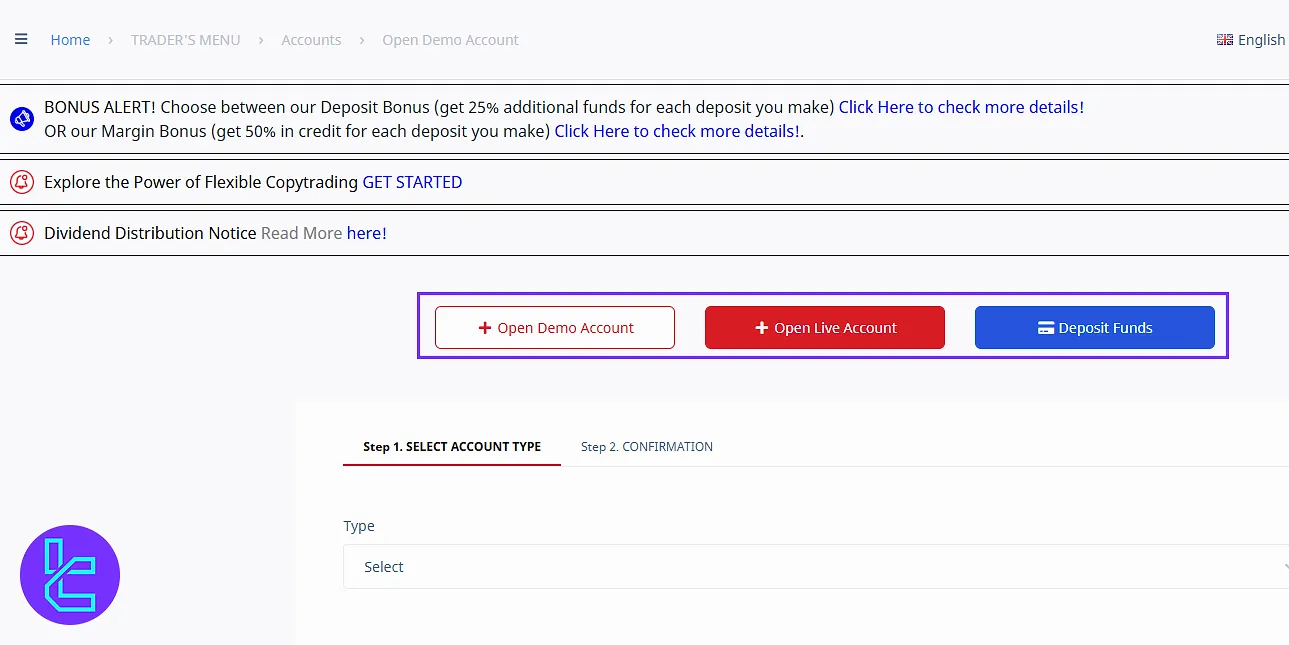
Task: Open Margin Bonus details link
Action: point(677,131)
